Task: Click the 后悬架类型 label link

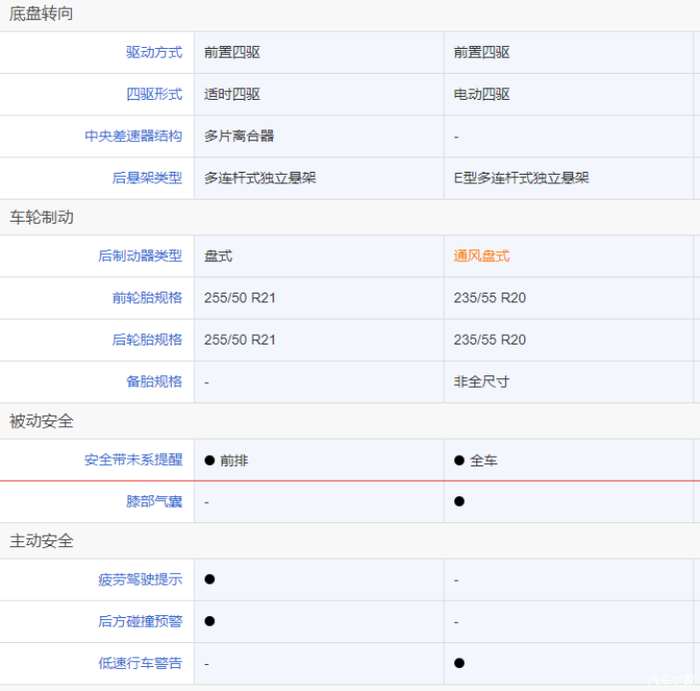Action: (x=147, y=178)
